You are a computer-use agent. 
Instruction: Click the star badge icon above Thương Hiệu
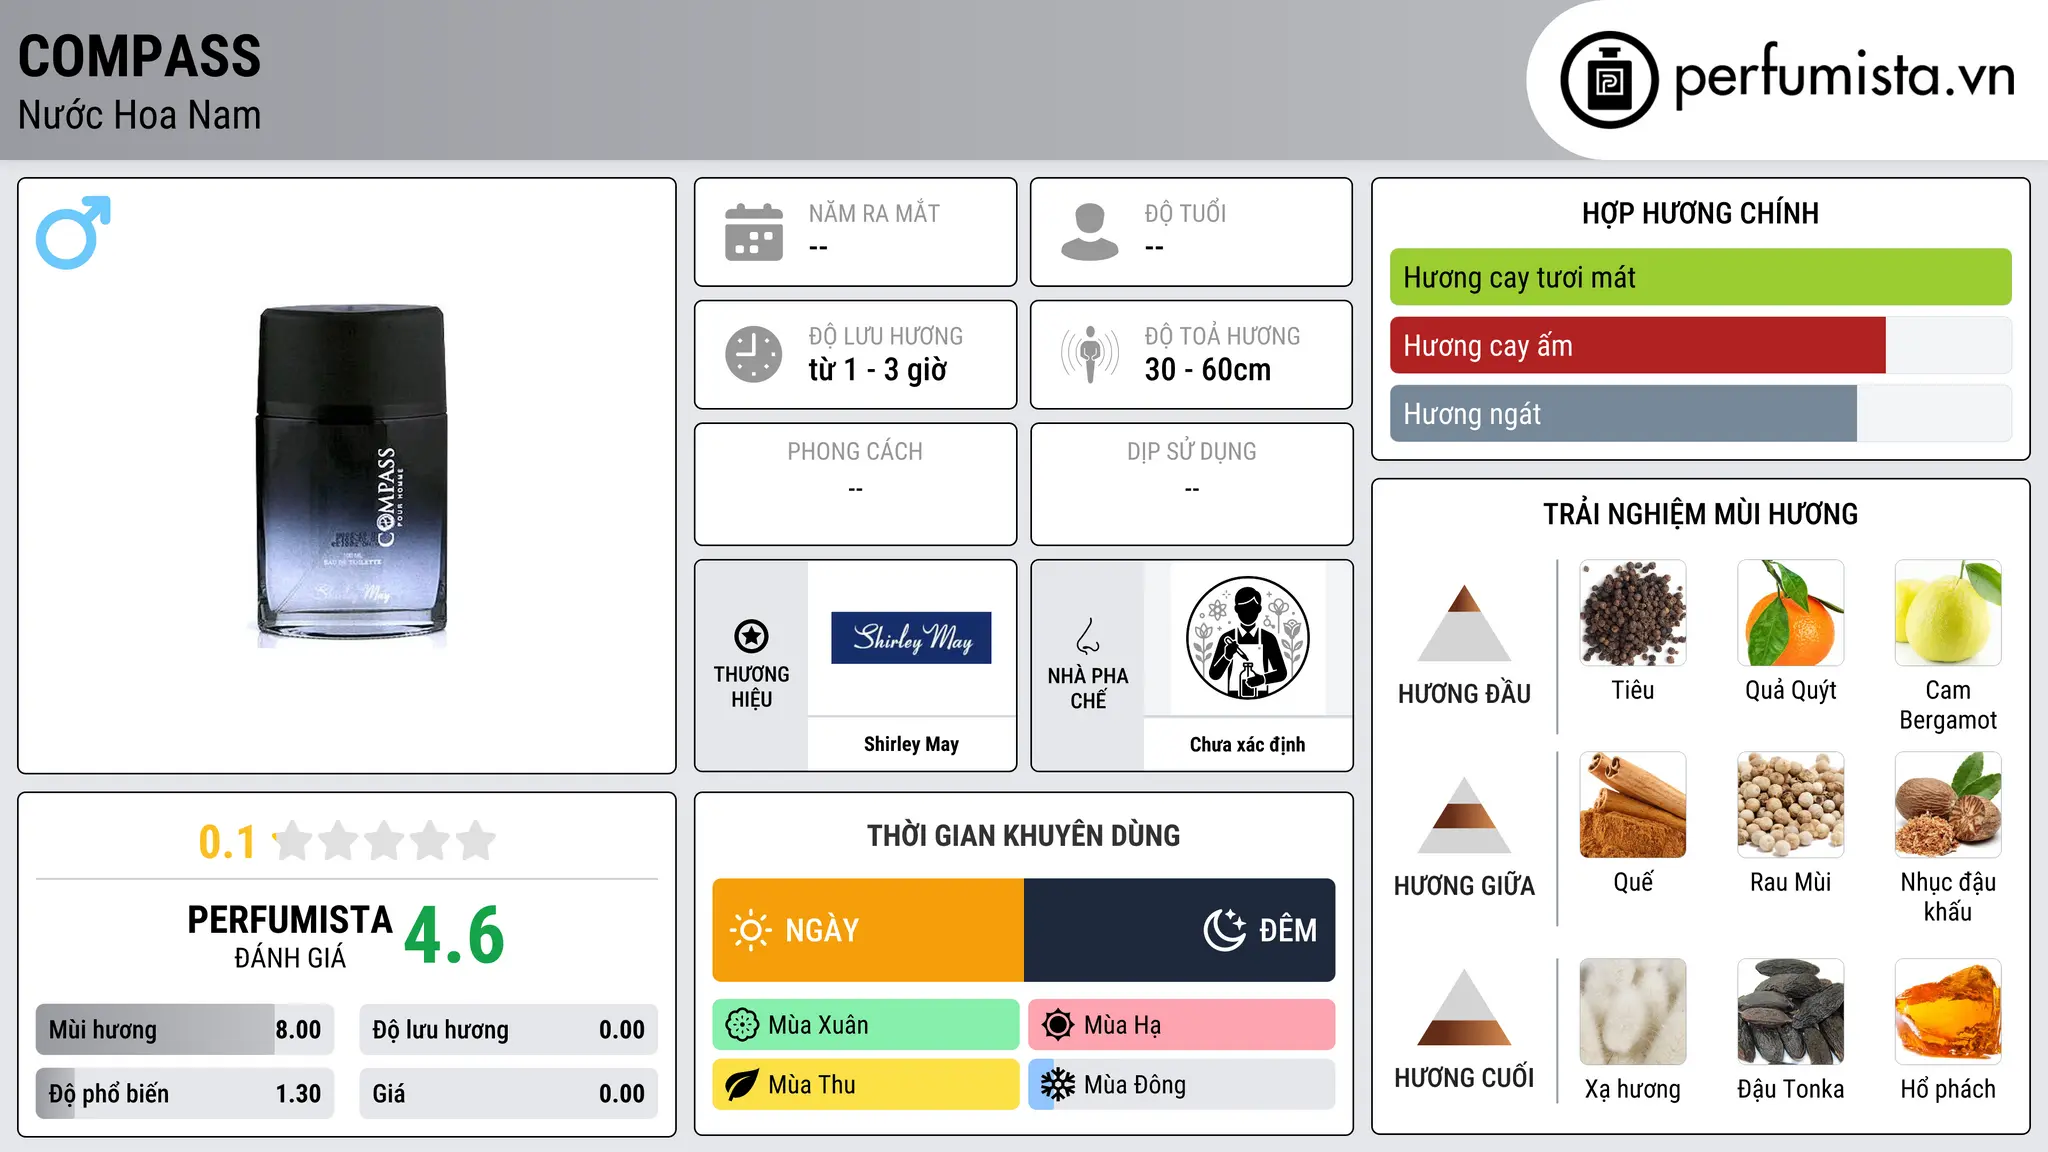751,635
